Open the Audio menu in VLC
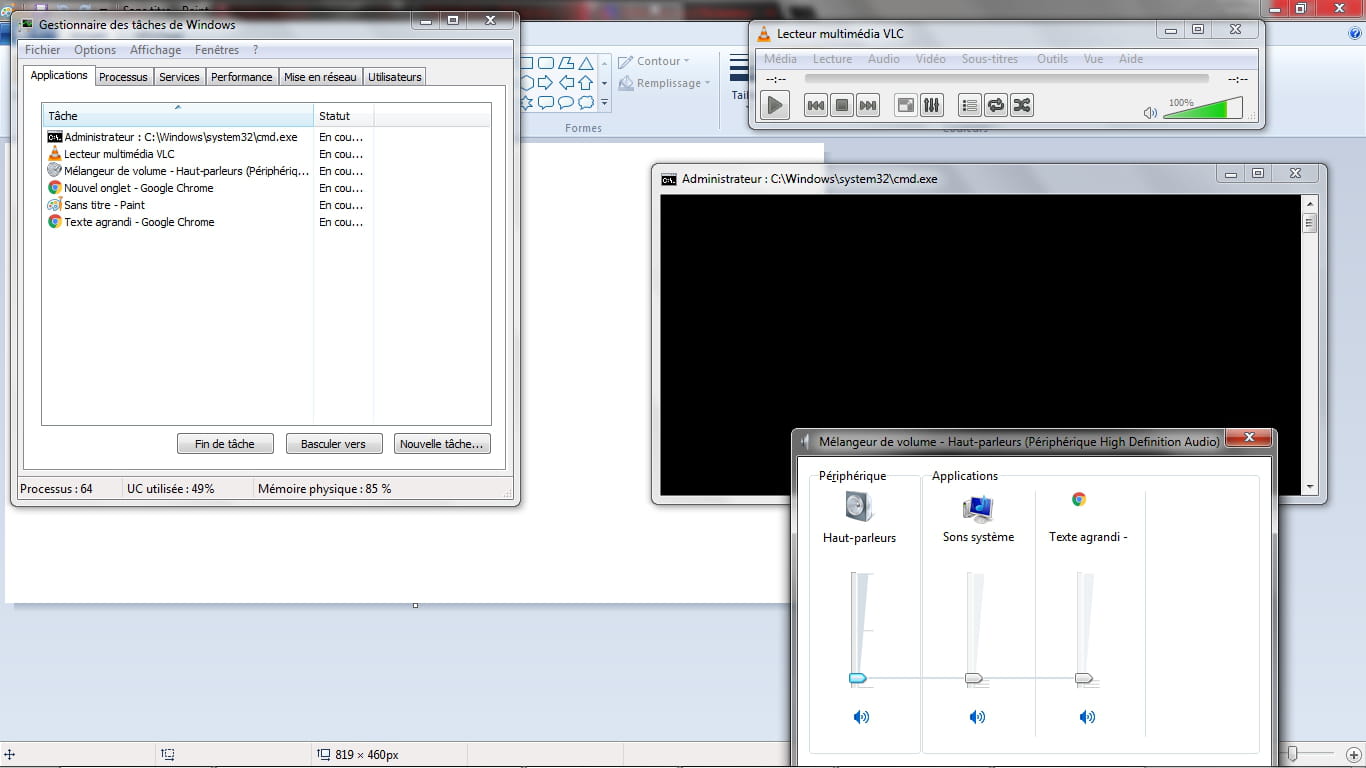This screenshot has width=1366, height=768. point(884,59)
